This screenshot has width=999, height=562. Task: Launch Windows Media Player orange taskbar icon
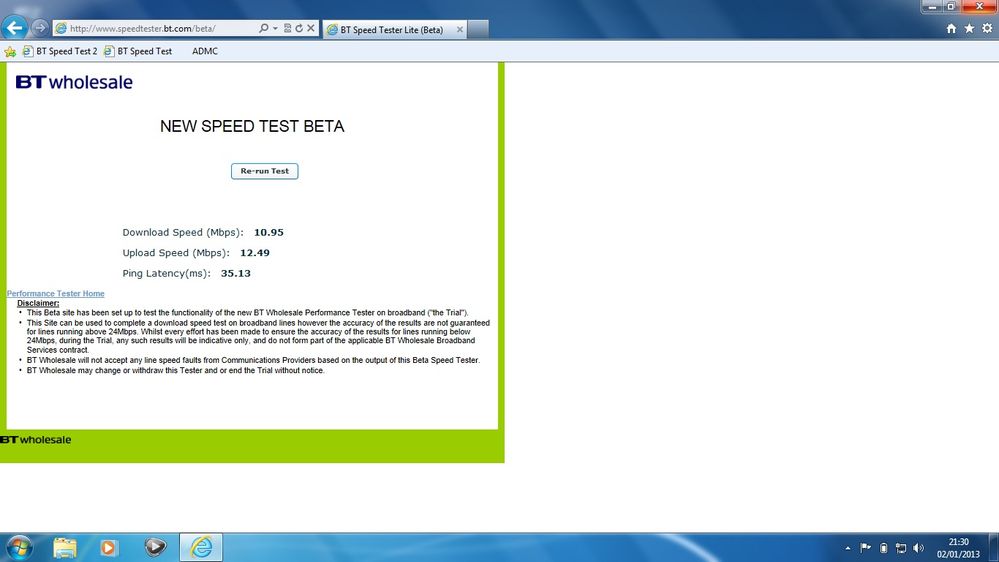click(108, 547)
